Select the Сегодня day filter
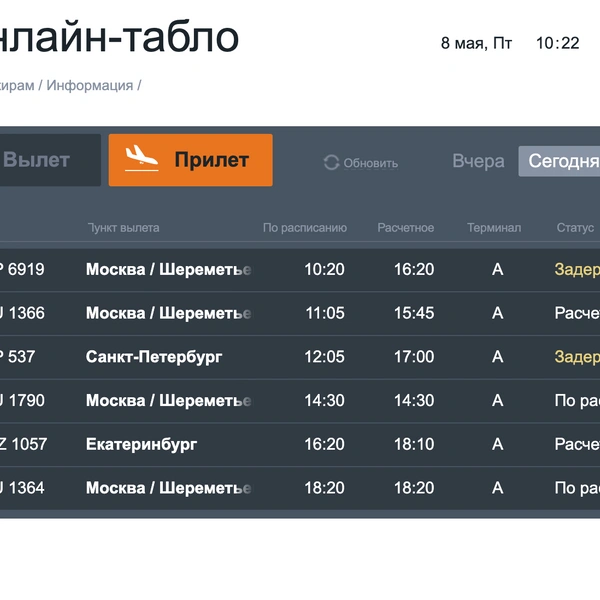This screenshot has height=600, width=600. pyautogui.click(x=559, y=161)
